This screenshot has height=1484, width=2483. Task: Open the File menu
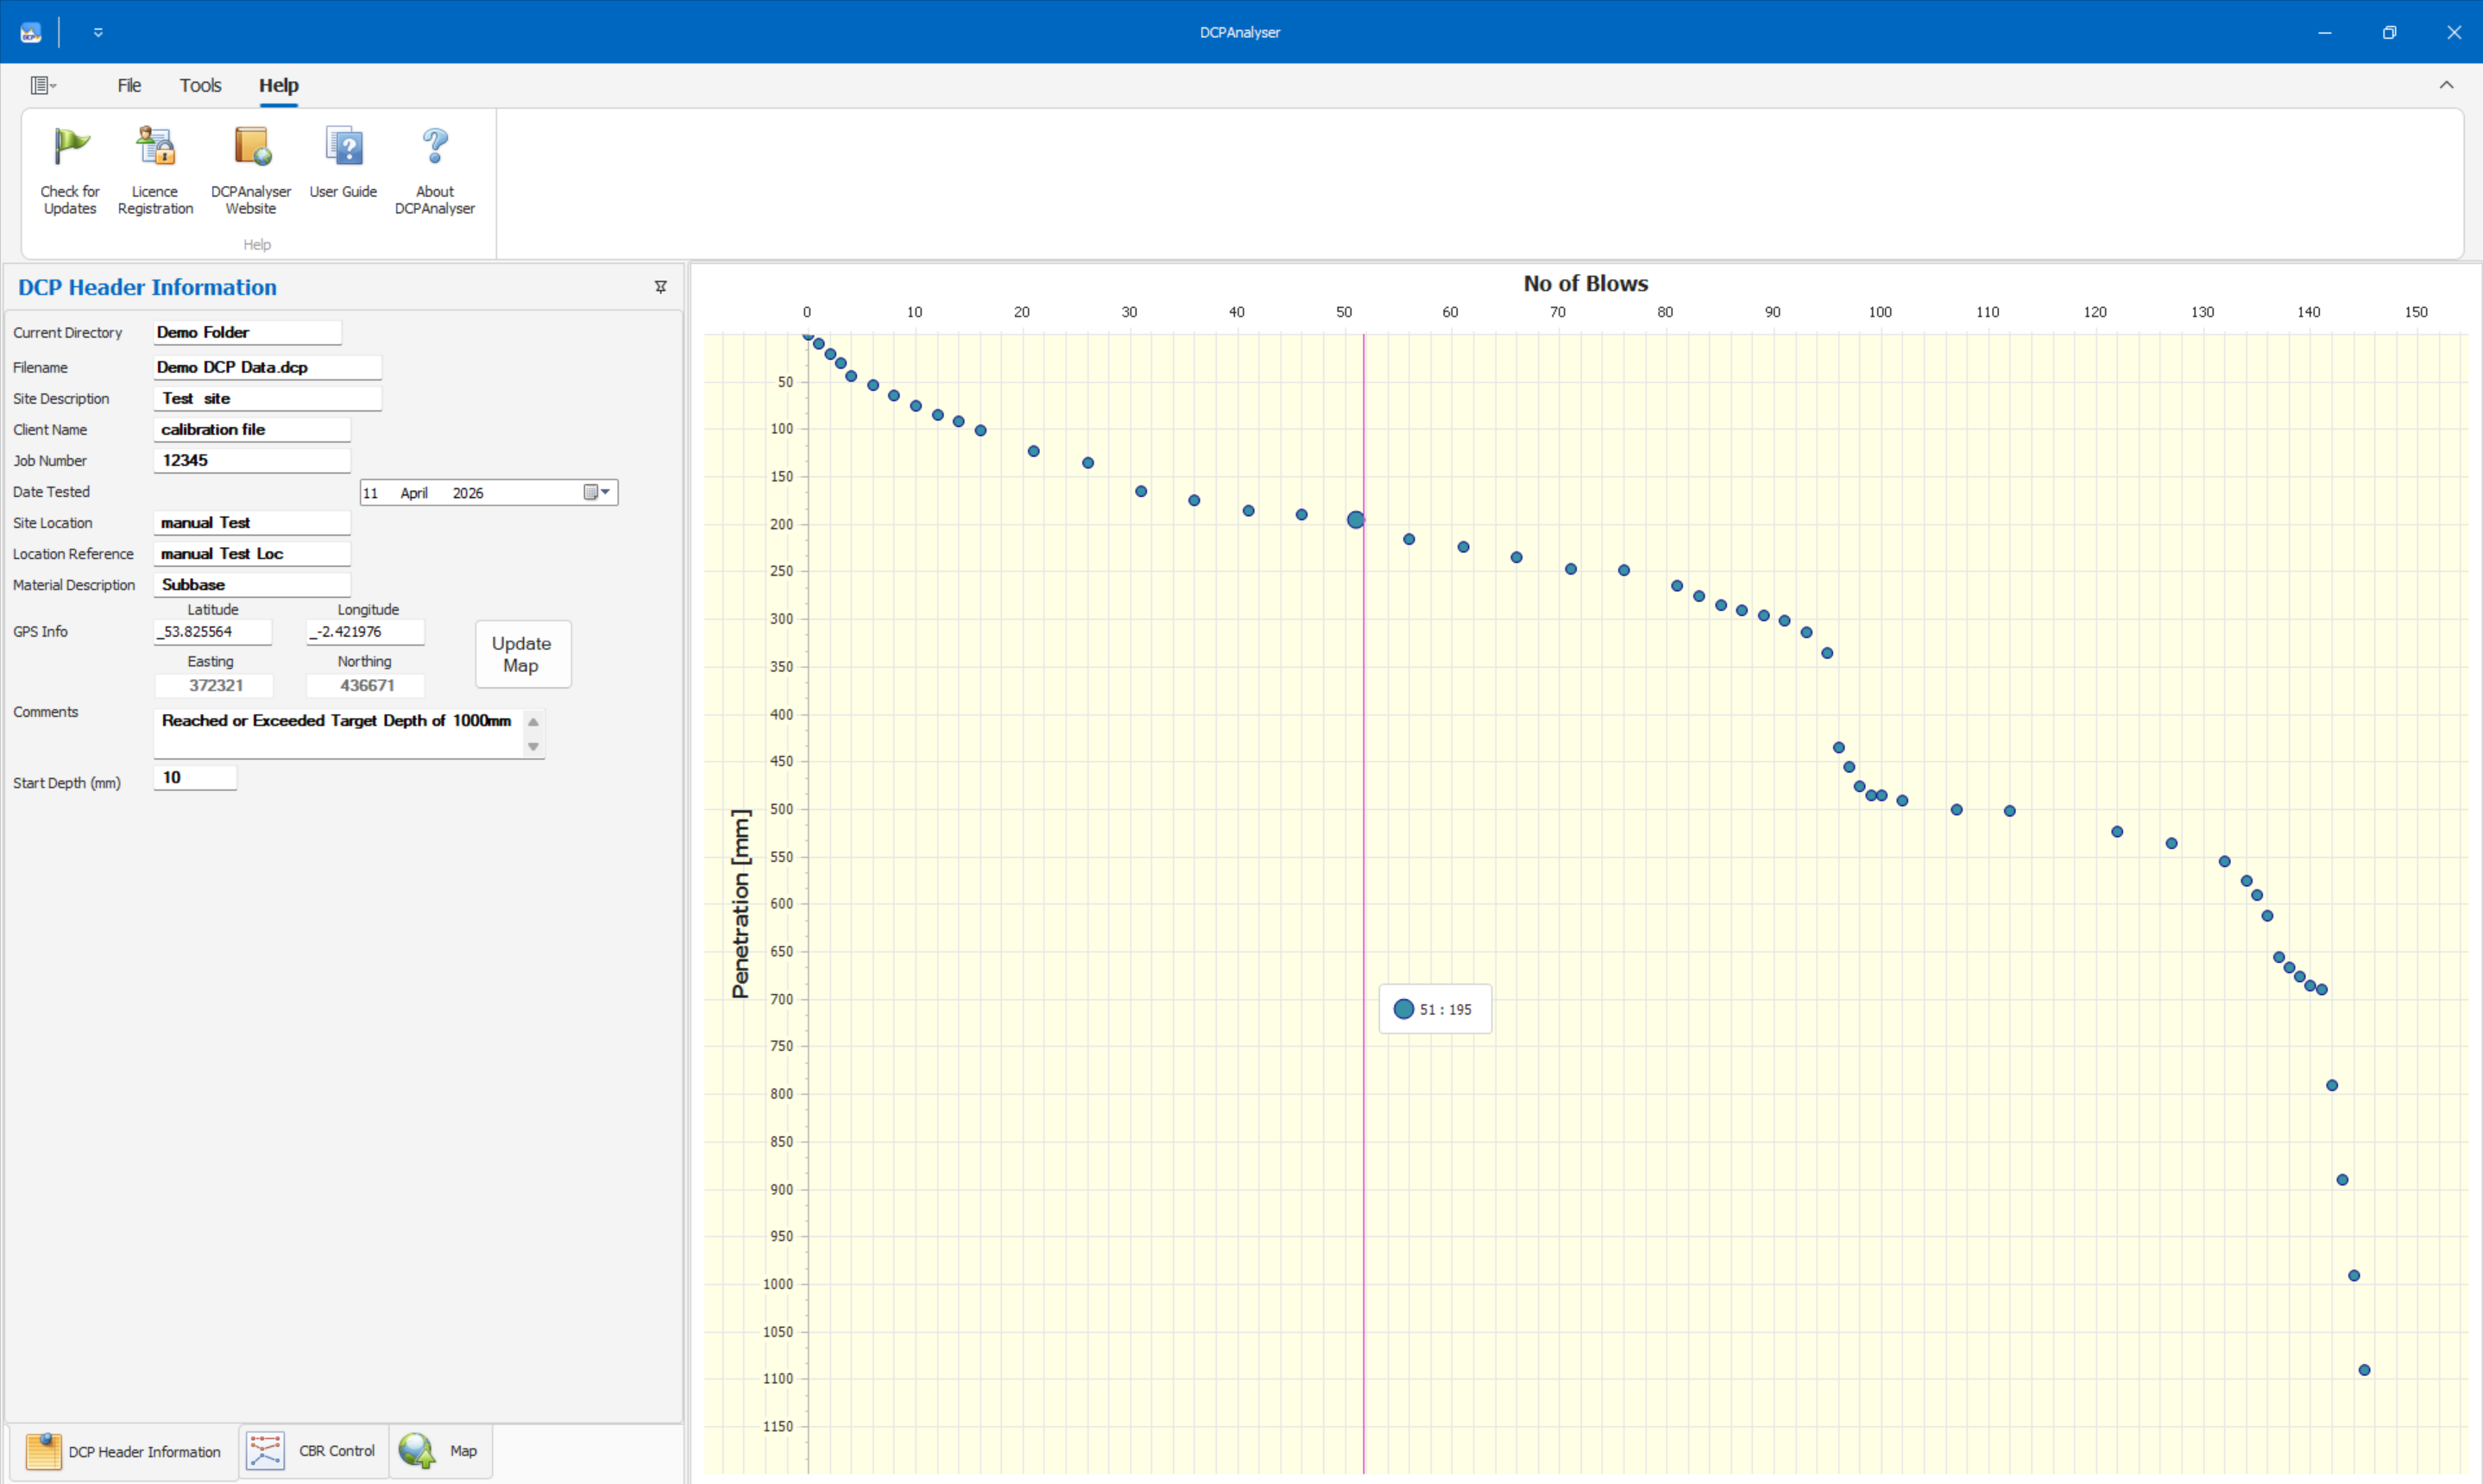[129, 86]
